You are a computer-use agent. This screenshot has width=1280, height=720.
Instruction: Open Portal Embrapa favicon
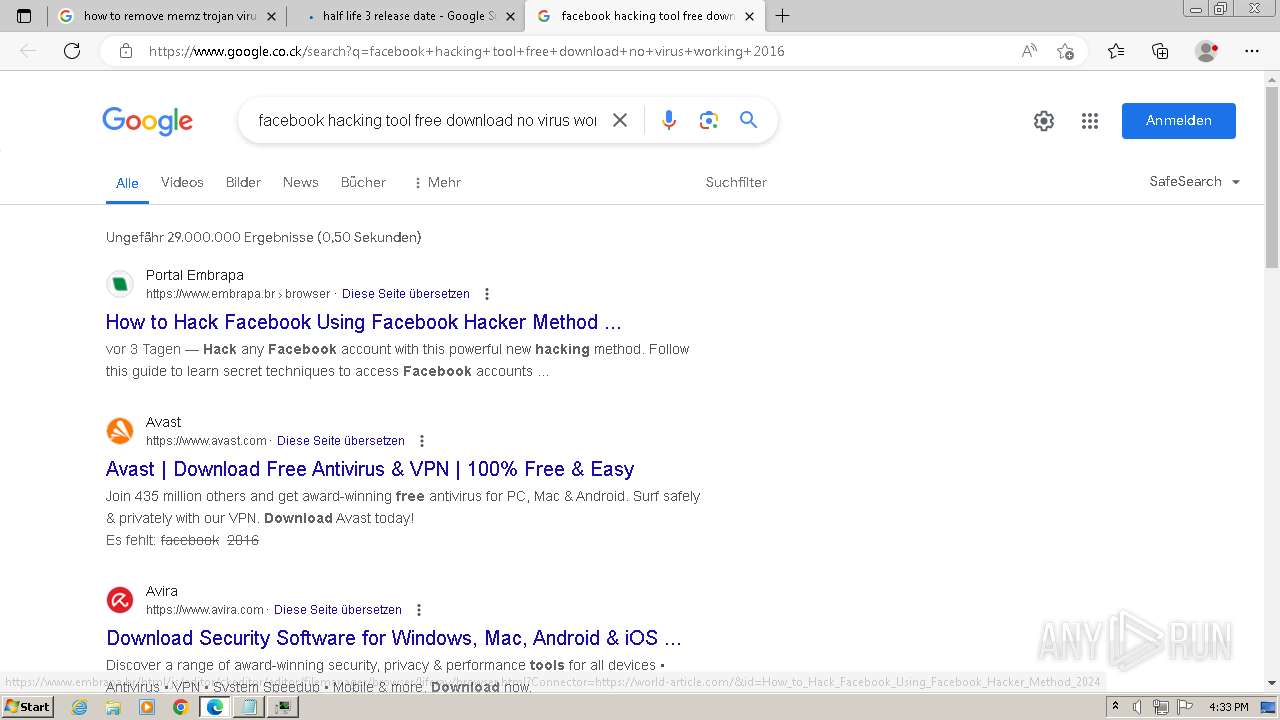pyautogui.click(x=120, y=284)
